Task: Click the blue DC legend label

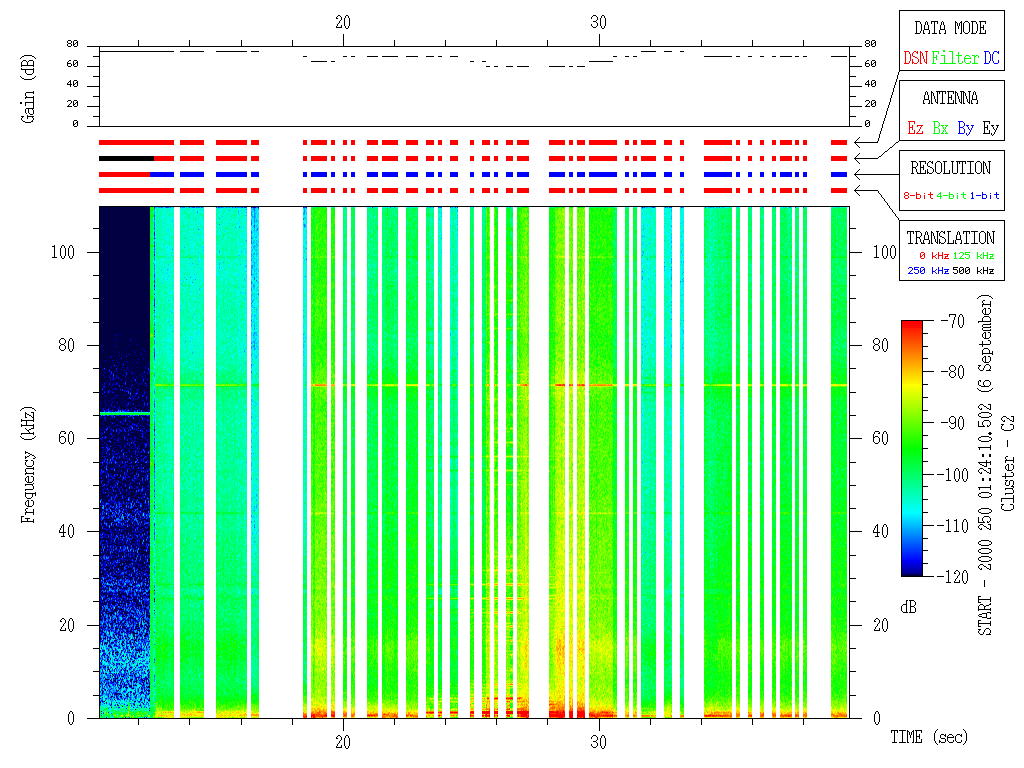Action: click(x=990, y=58)
